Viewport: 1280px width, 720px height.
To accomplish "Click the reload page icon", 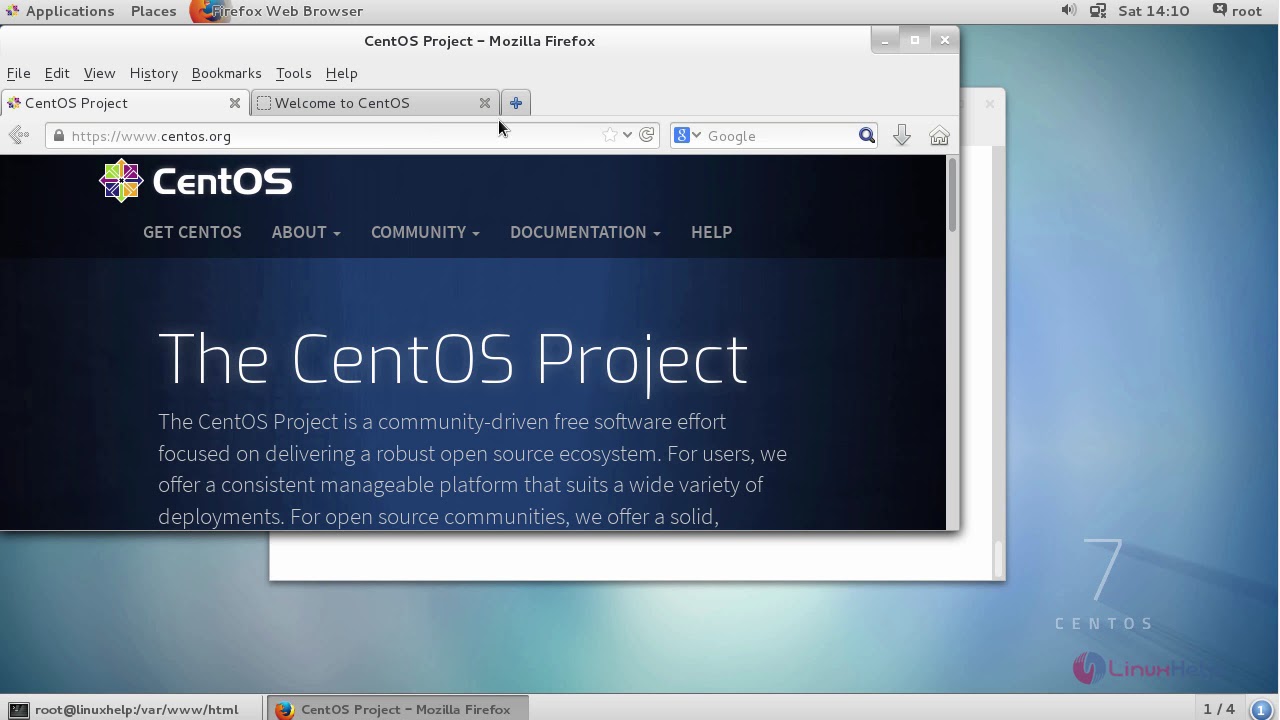I will 647,135.
